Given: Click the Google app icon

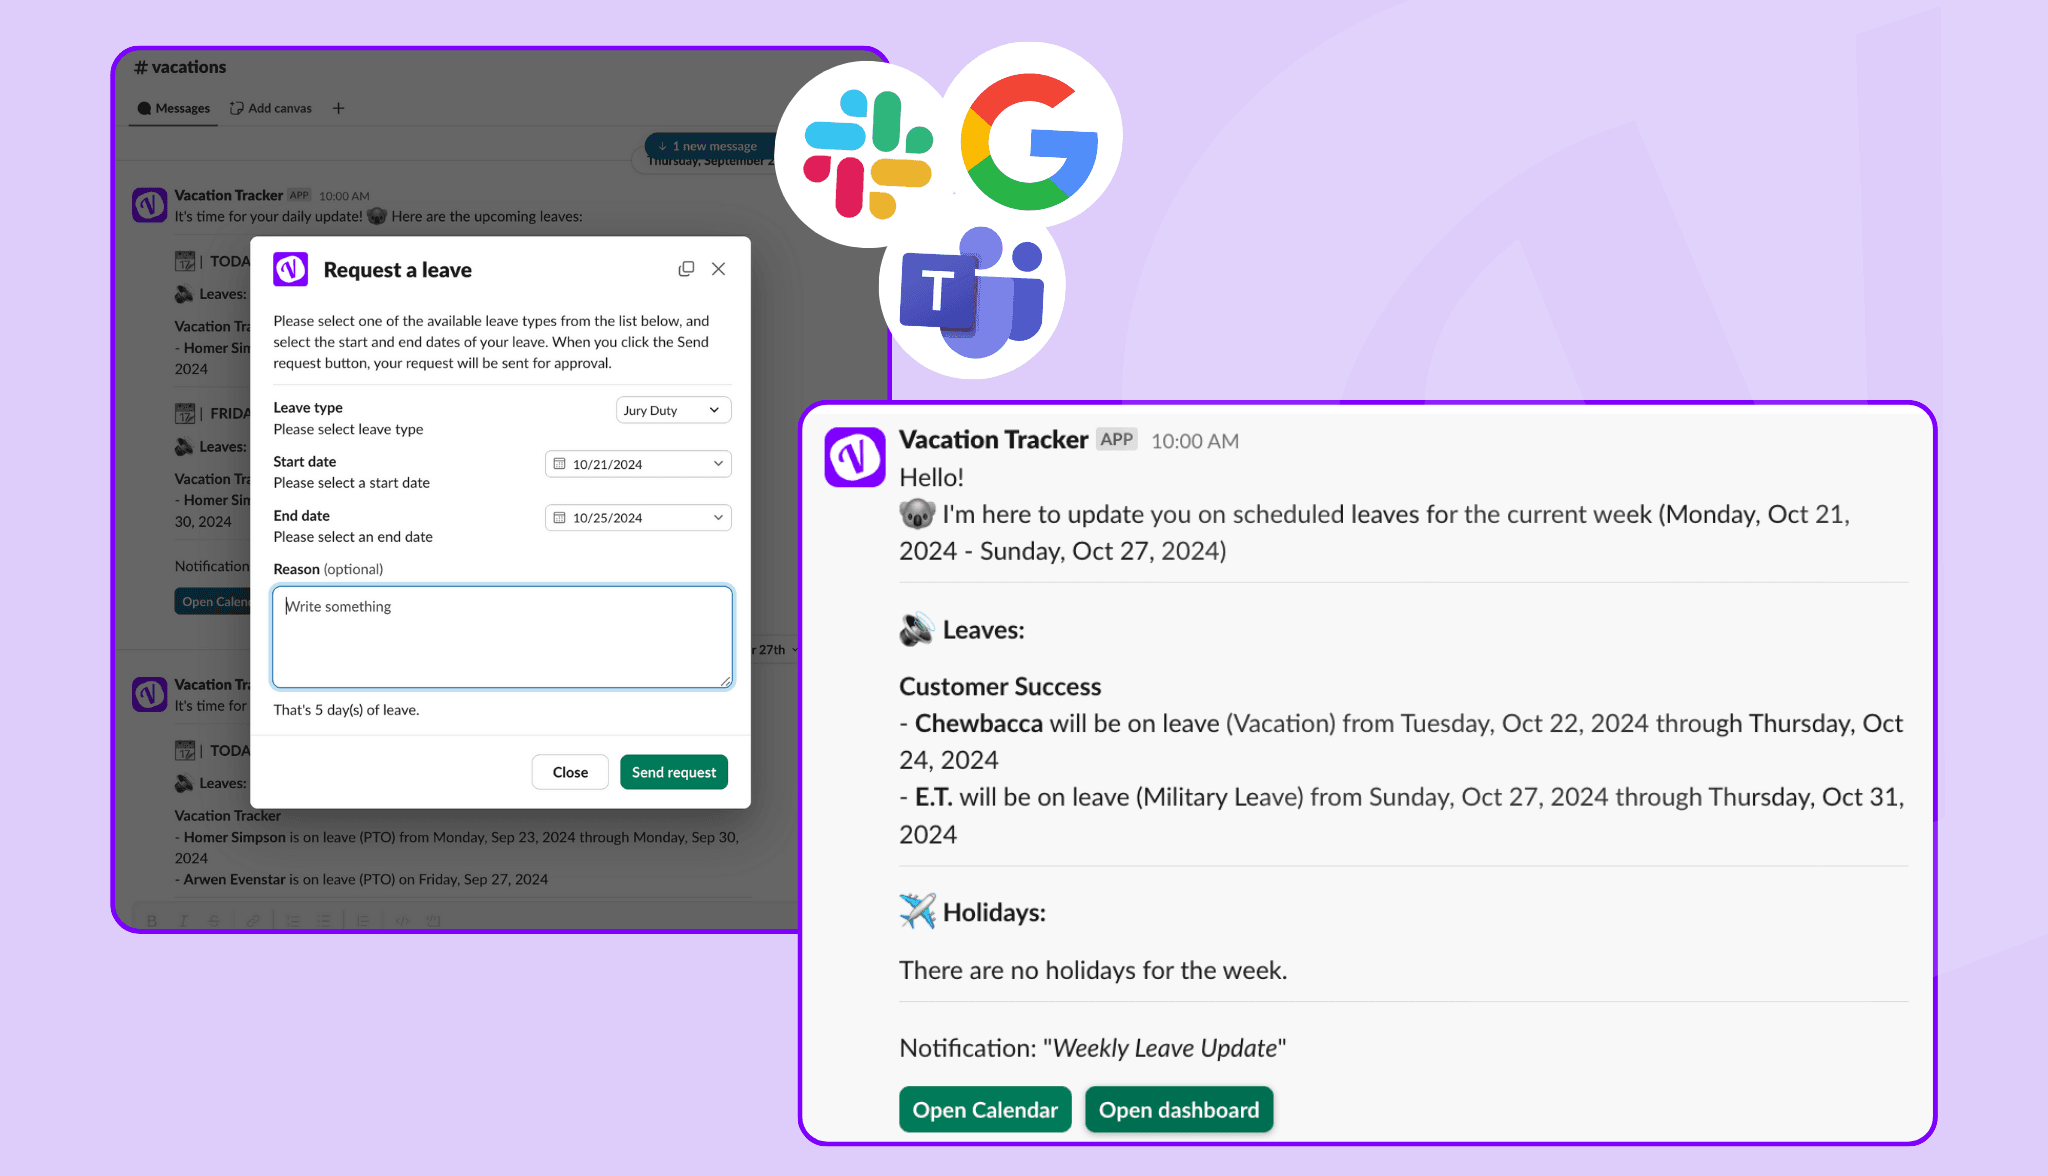Looking at the screenshot, I should coord(1024,143).
